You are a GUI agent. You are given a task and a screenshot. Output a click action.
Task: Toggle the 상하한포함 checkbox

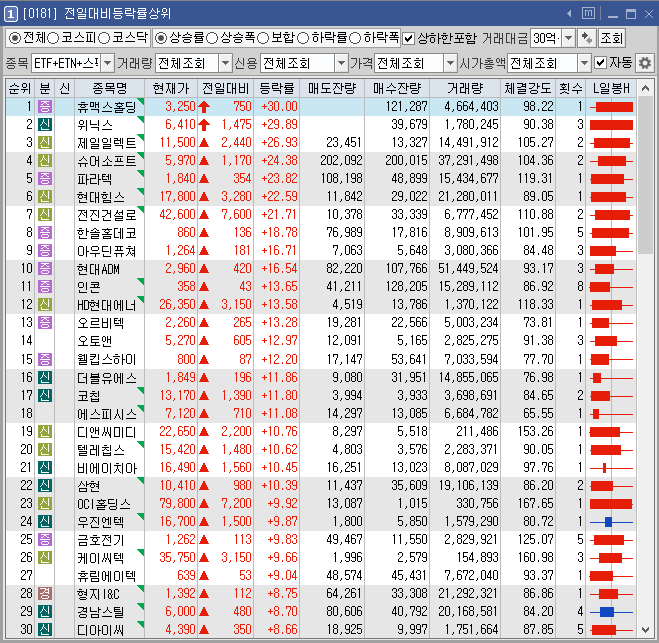408,39
